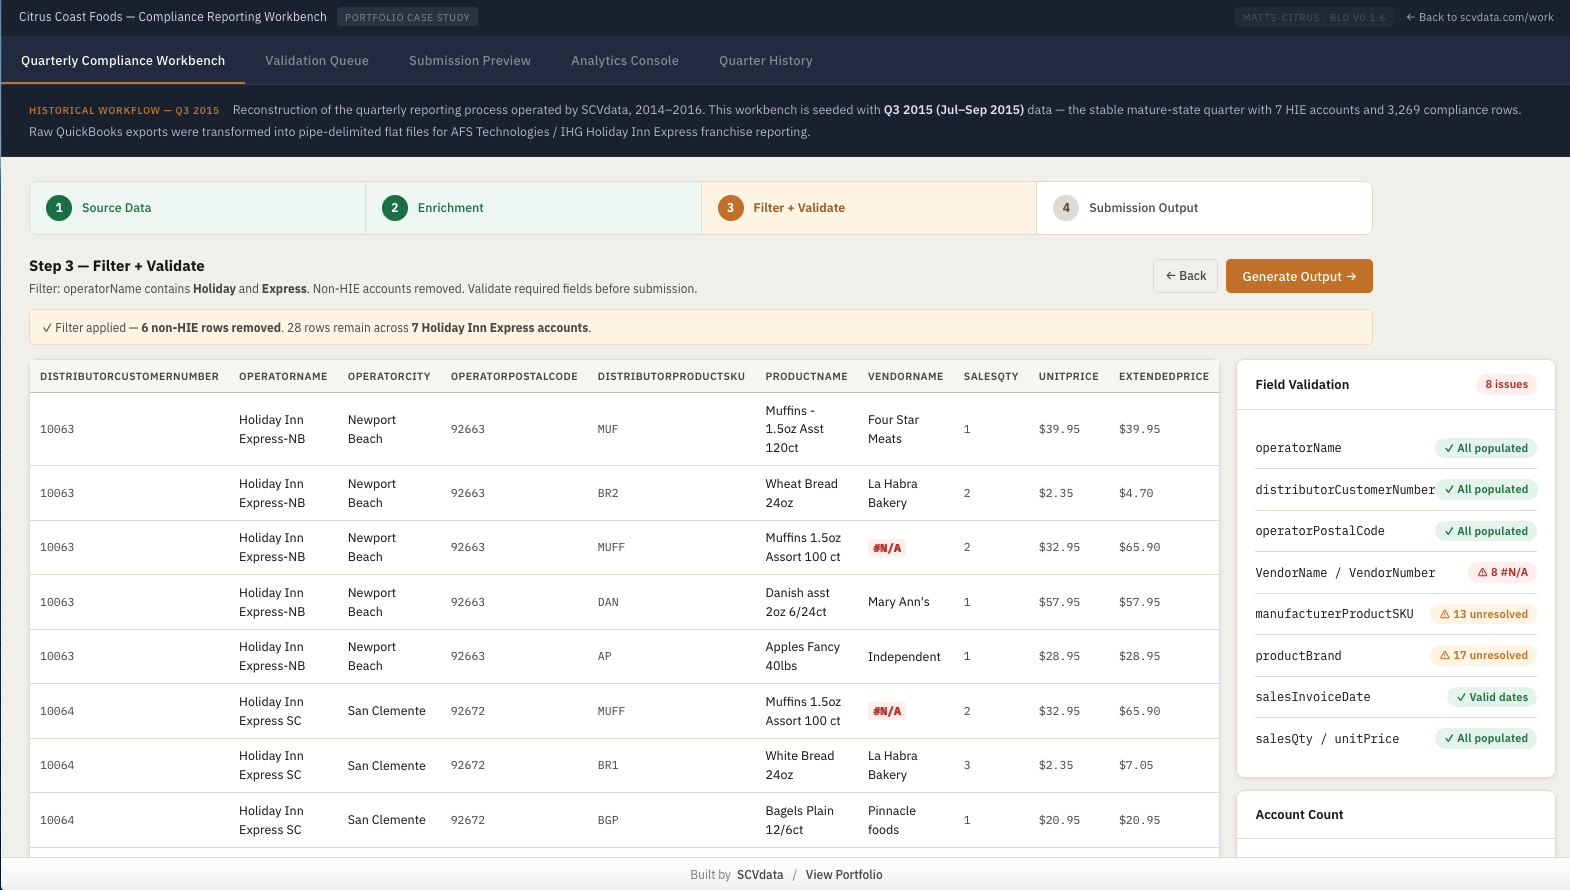Follow the Back to scvdata.com/work link
Image resolution: width=1570 pixels, height=890 pixels.
[x=1480, y=17]
